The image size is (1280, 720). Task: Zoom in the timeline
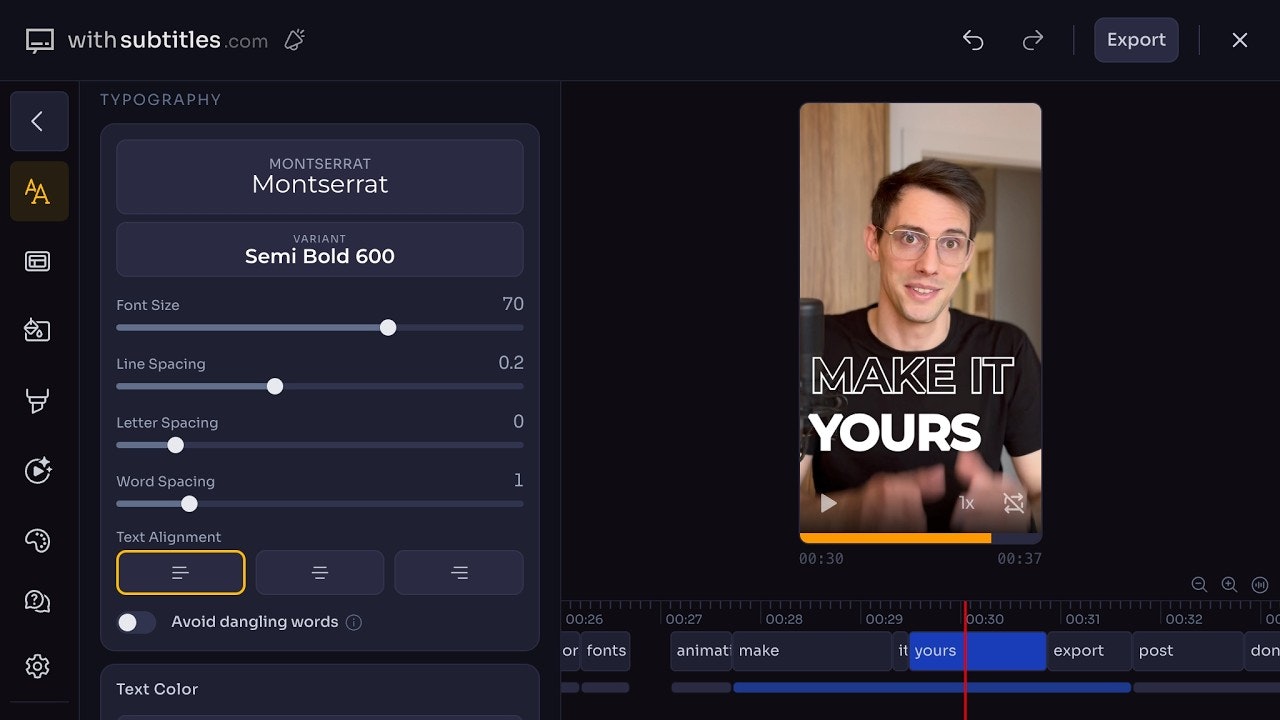(1230, 585)
